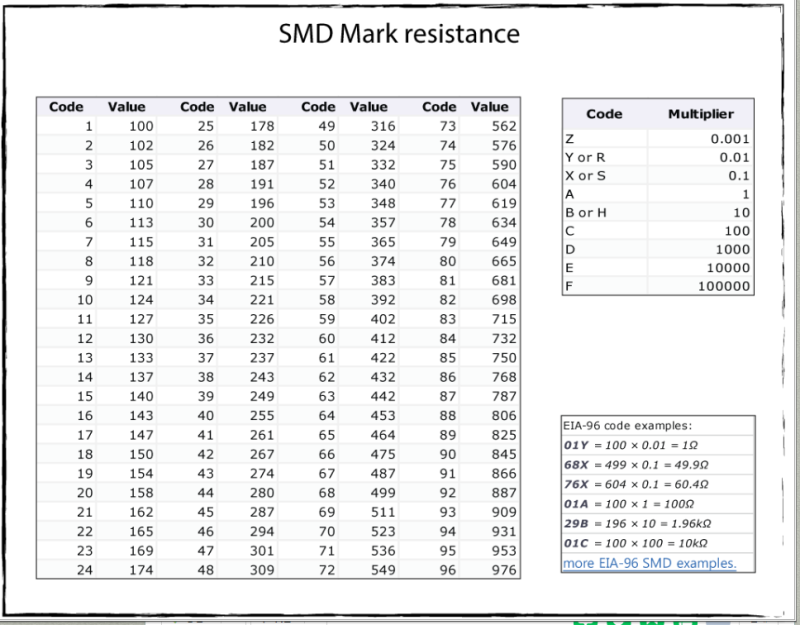Select the resistance value '698'
The height and width of the screenshot is (625, 800).
pos(504,300)
